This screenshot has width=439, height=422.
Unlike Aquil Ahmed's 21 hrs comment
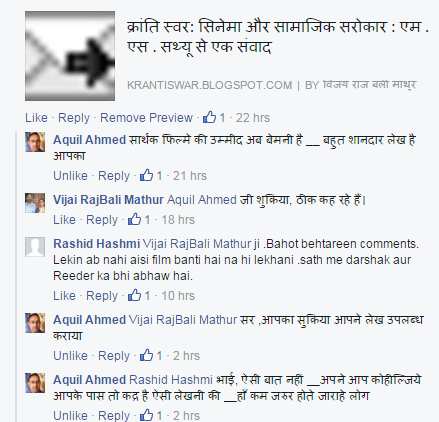[70, 176]
